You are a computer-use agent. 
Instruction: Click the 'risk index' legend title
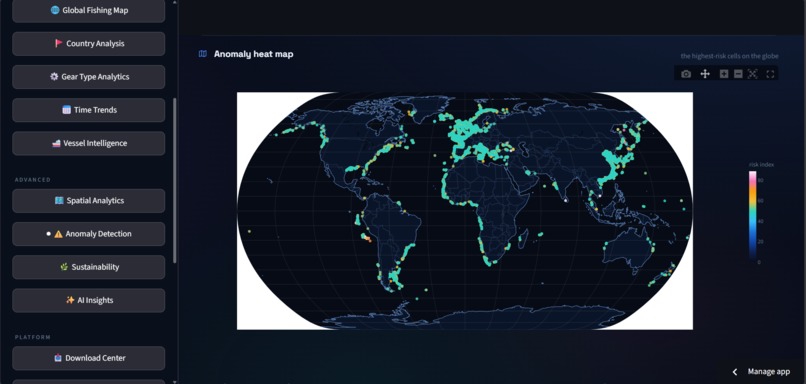point(761,164)
